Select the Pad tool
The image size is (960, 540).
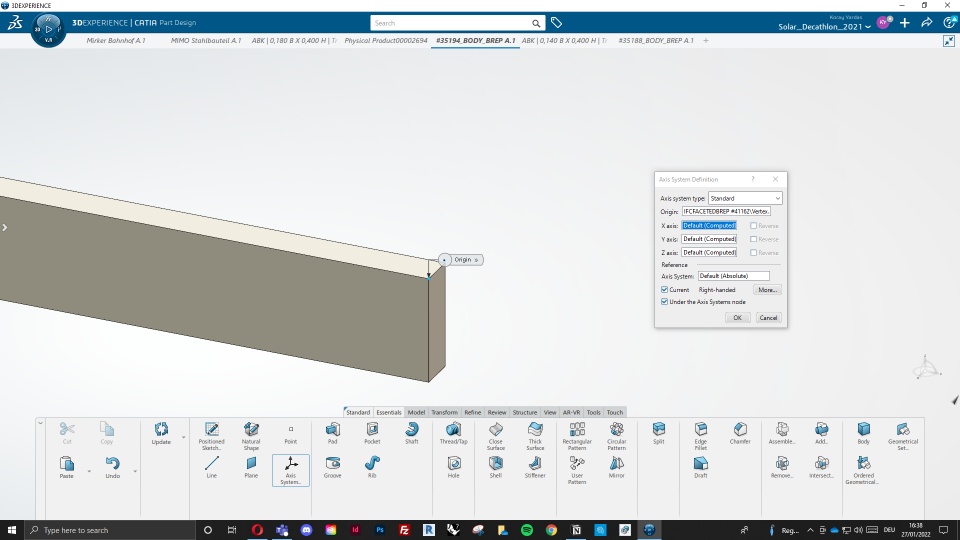(332, 430)
